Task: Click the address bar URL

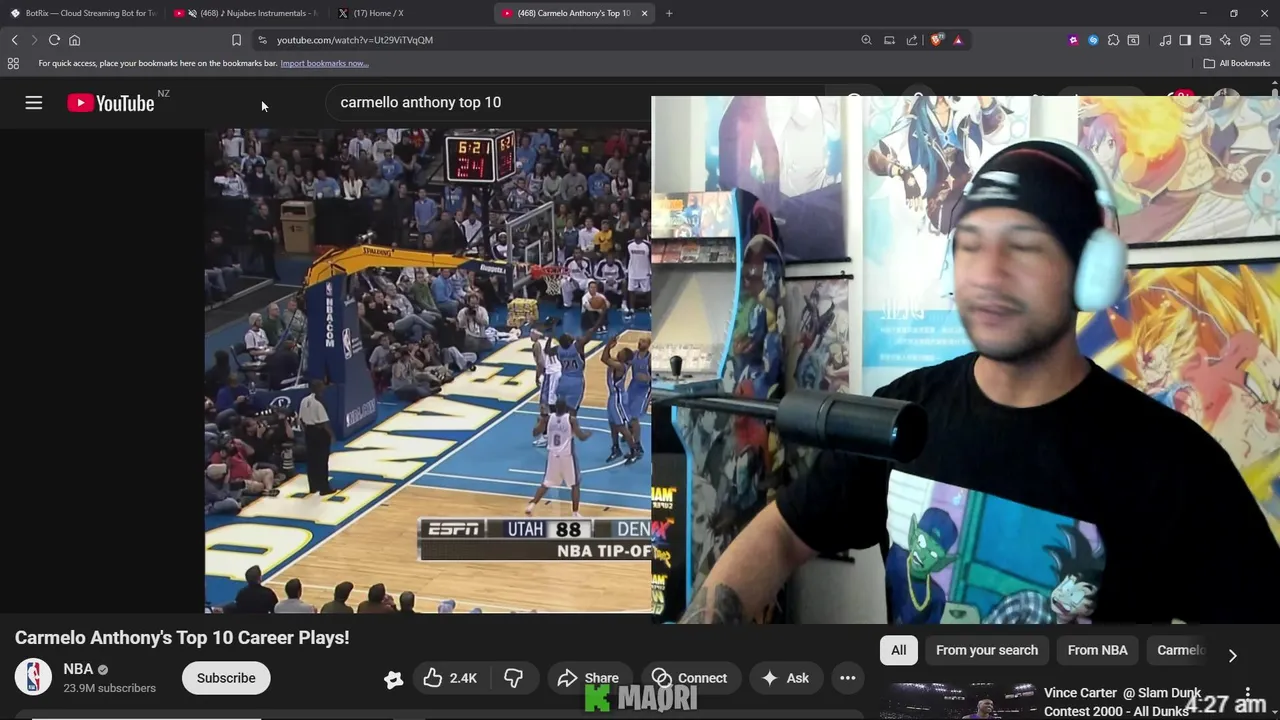Action: 355,40
